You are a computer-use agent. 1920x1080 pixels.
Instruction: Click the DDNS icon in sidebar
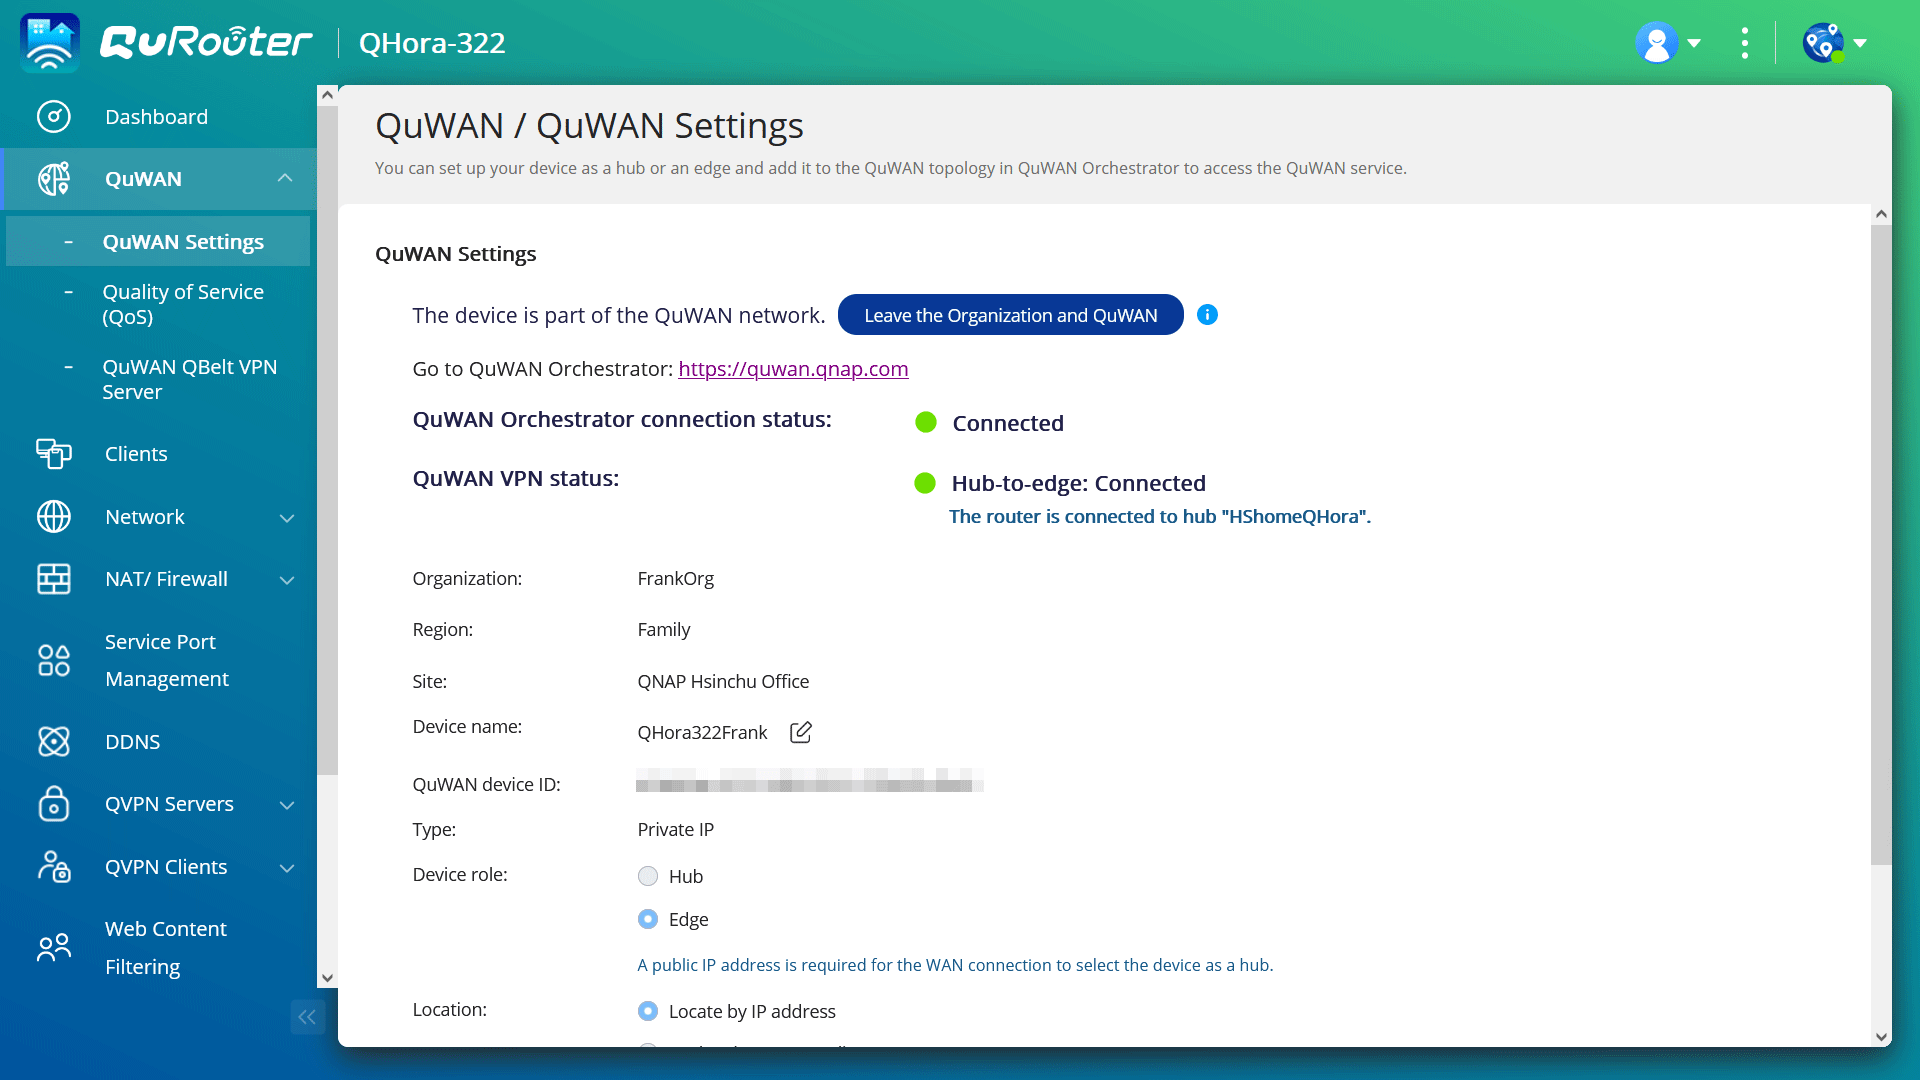click(54, 742)
